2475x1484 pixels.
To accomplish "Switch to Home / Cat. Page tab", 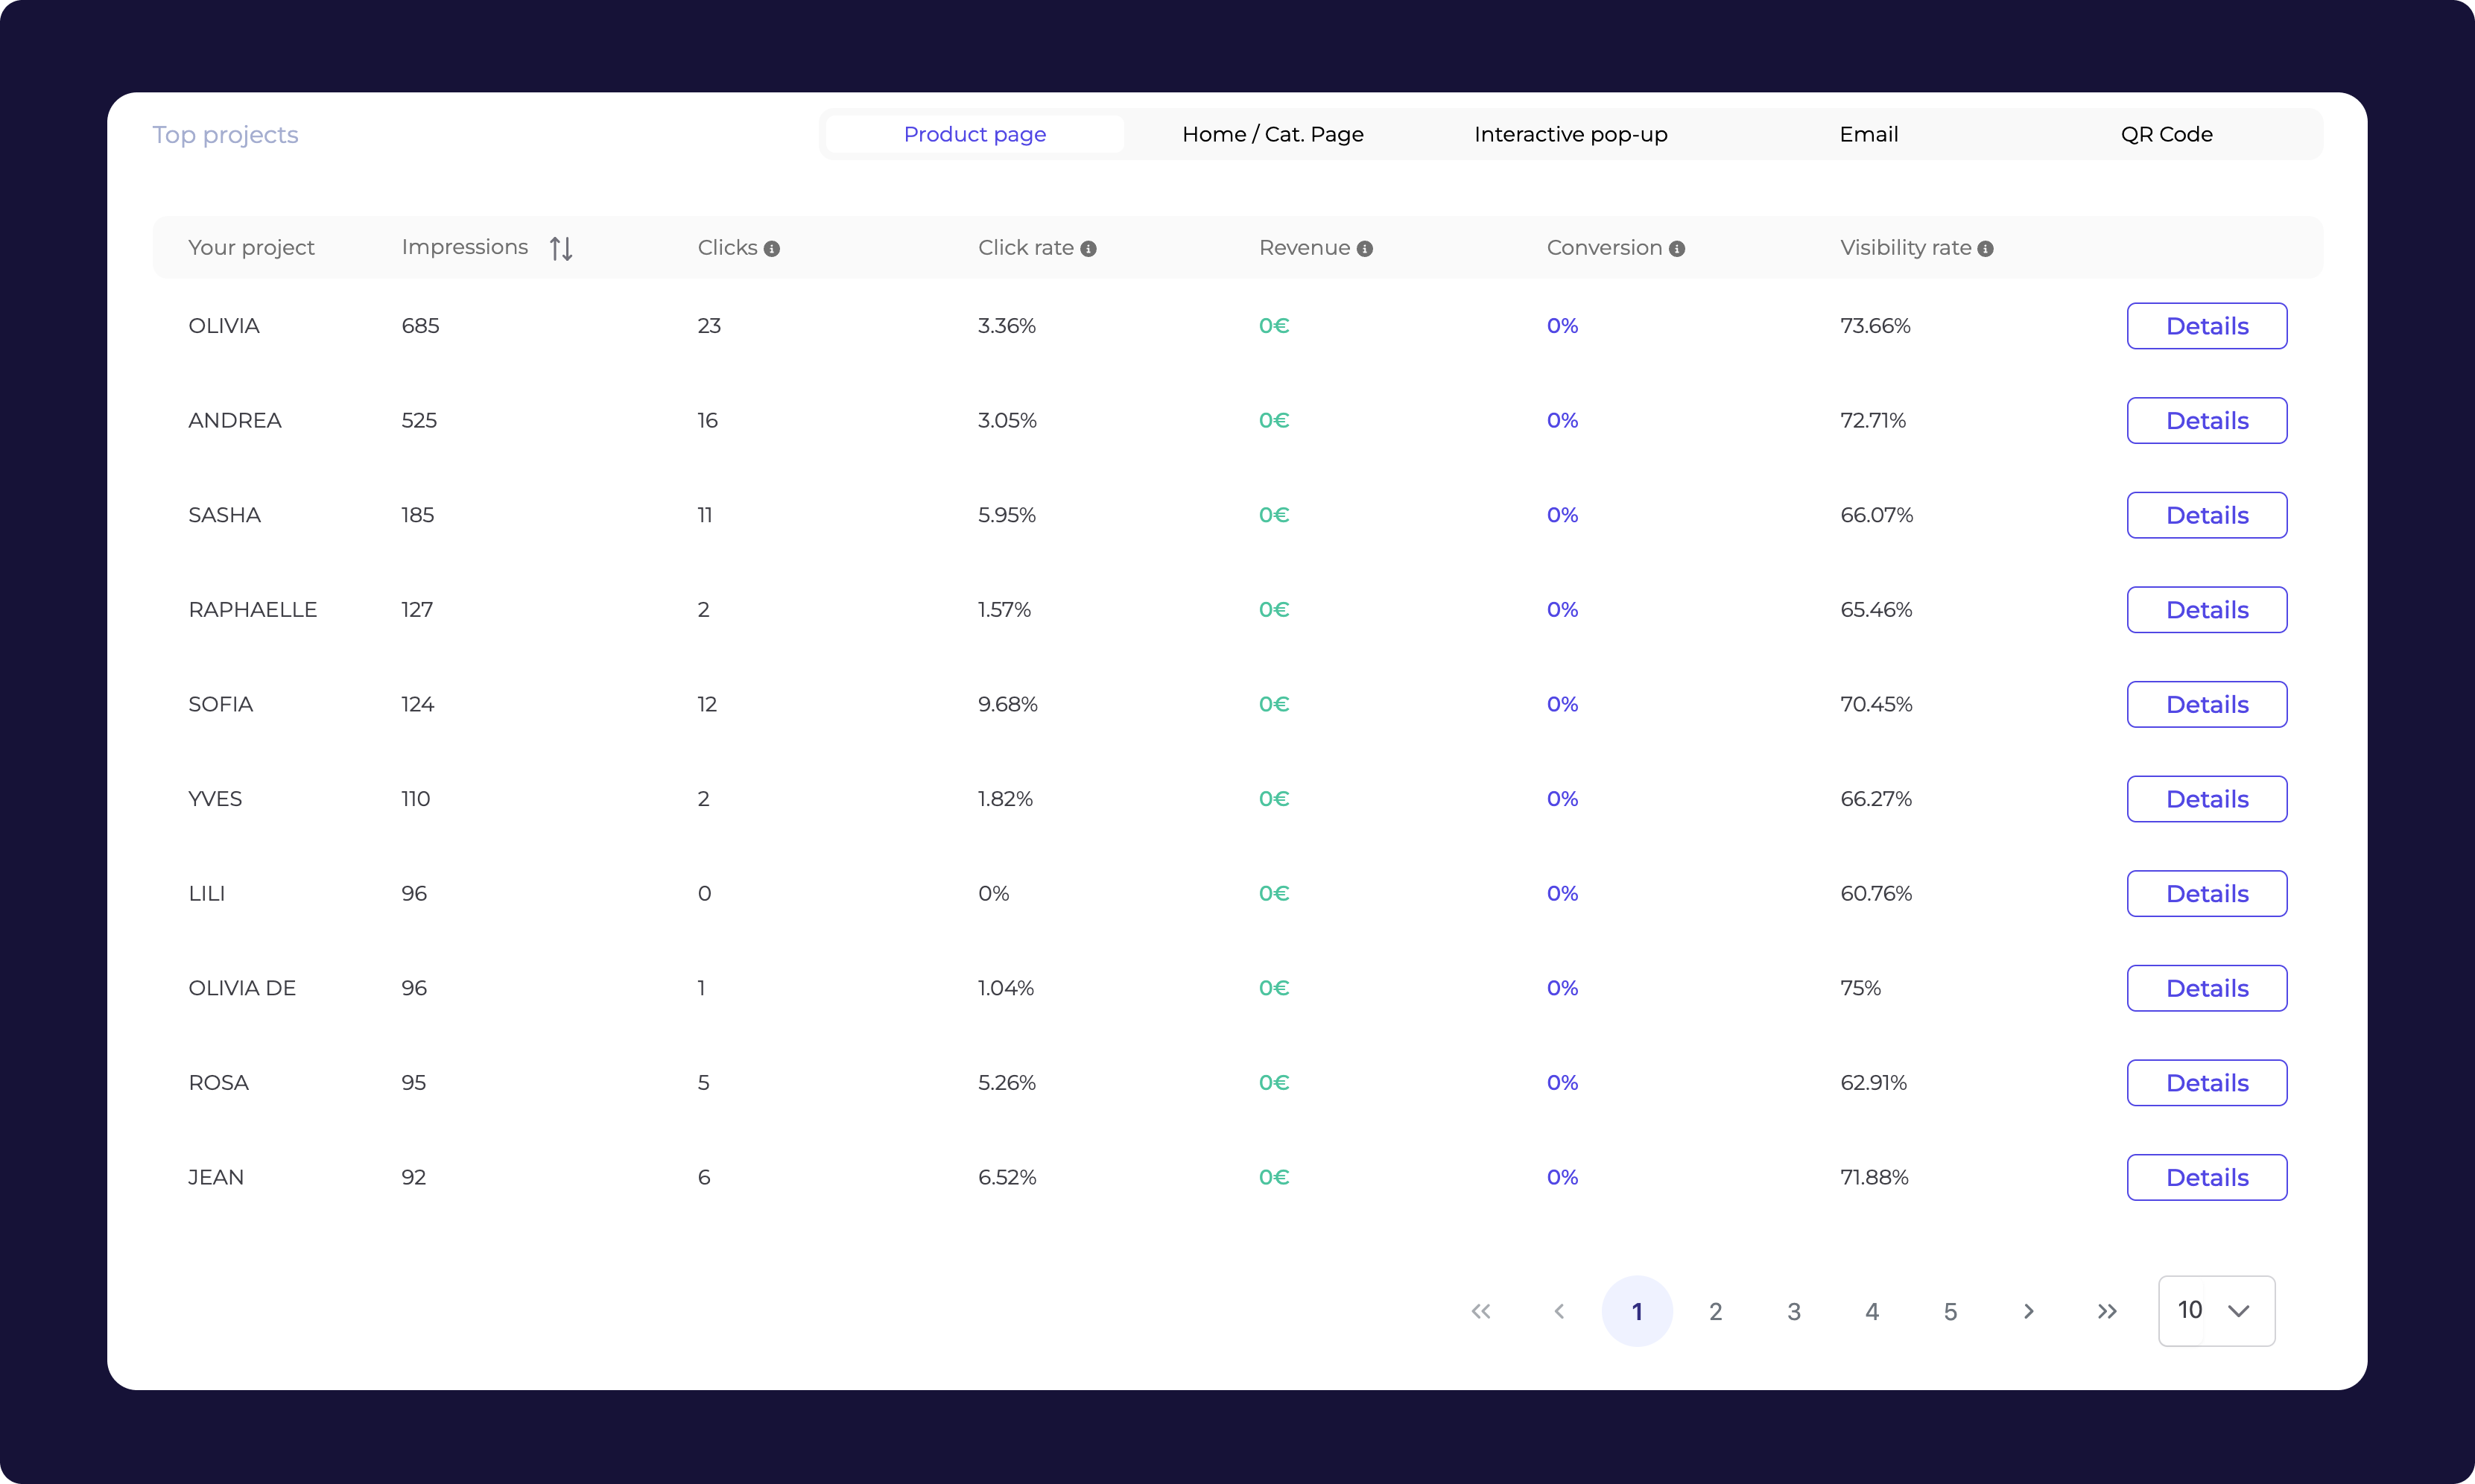I will pos(1272,134).
